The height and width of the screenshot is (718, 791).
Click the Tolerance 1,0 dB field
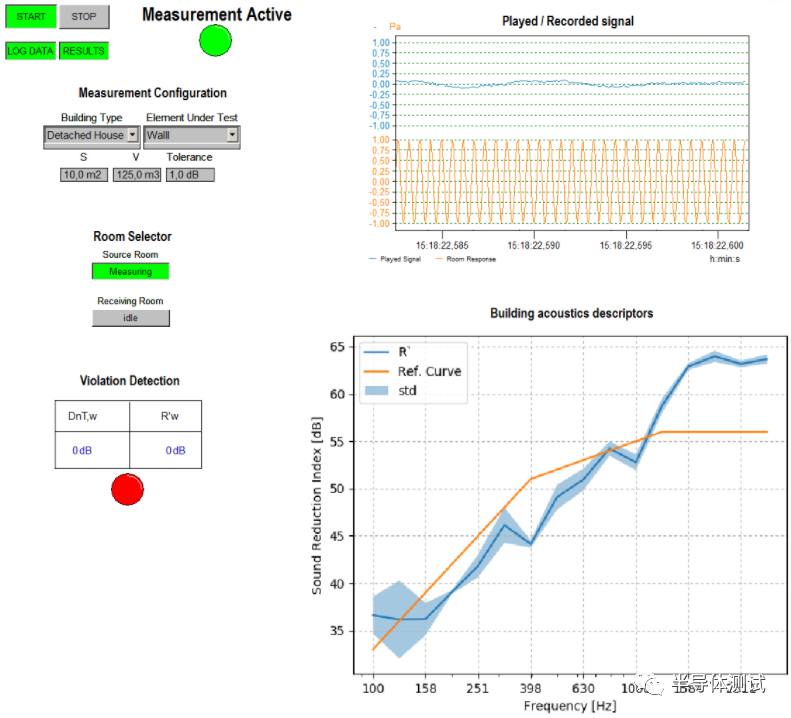coord(189,175)
